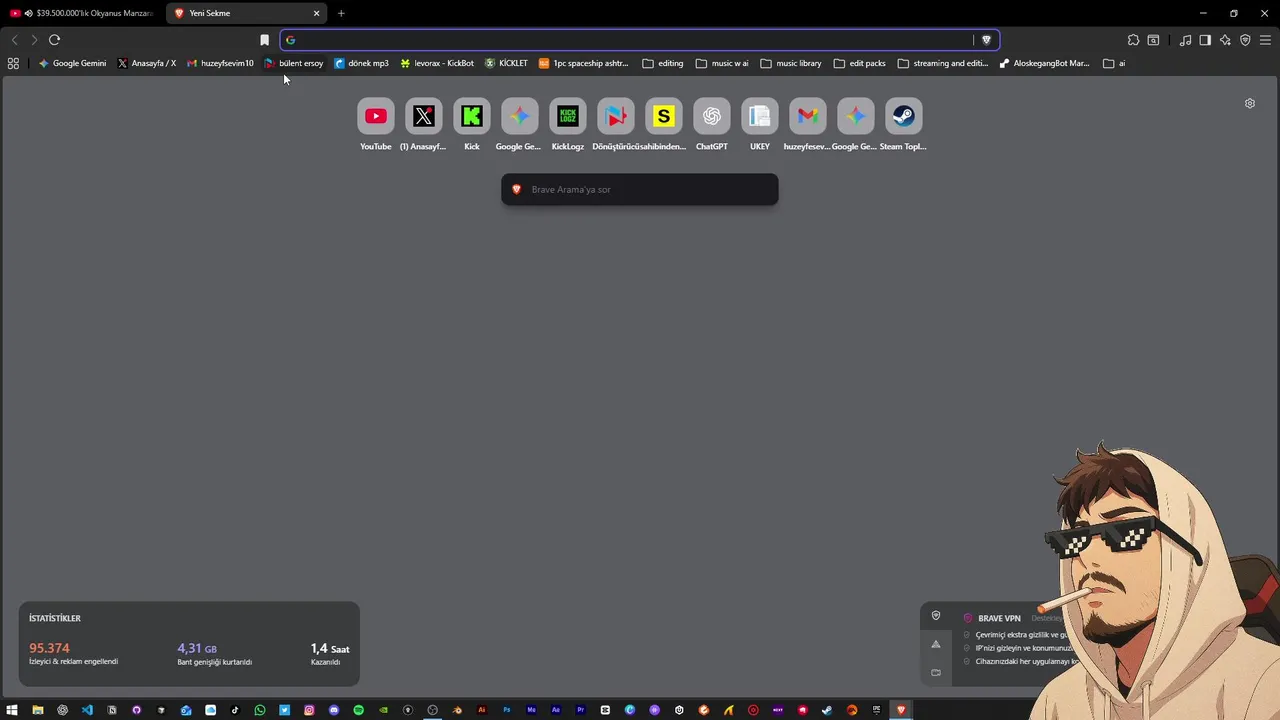Close the Yeni Sekme tab

(x=316, y=13)
